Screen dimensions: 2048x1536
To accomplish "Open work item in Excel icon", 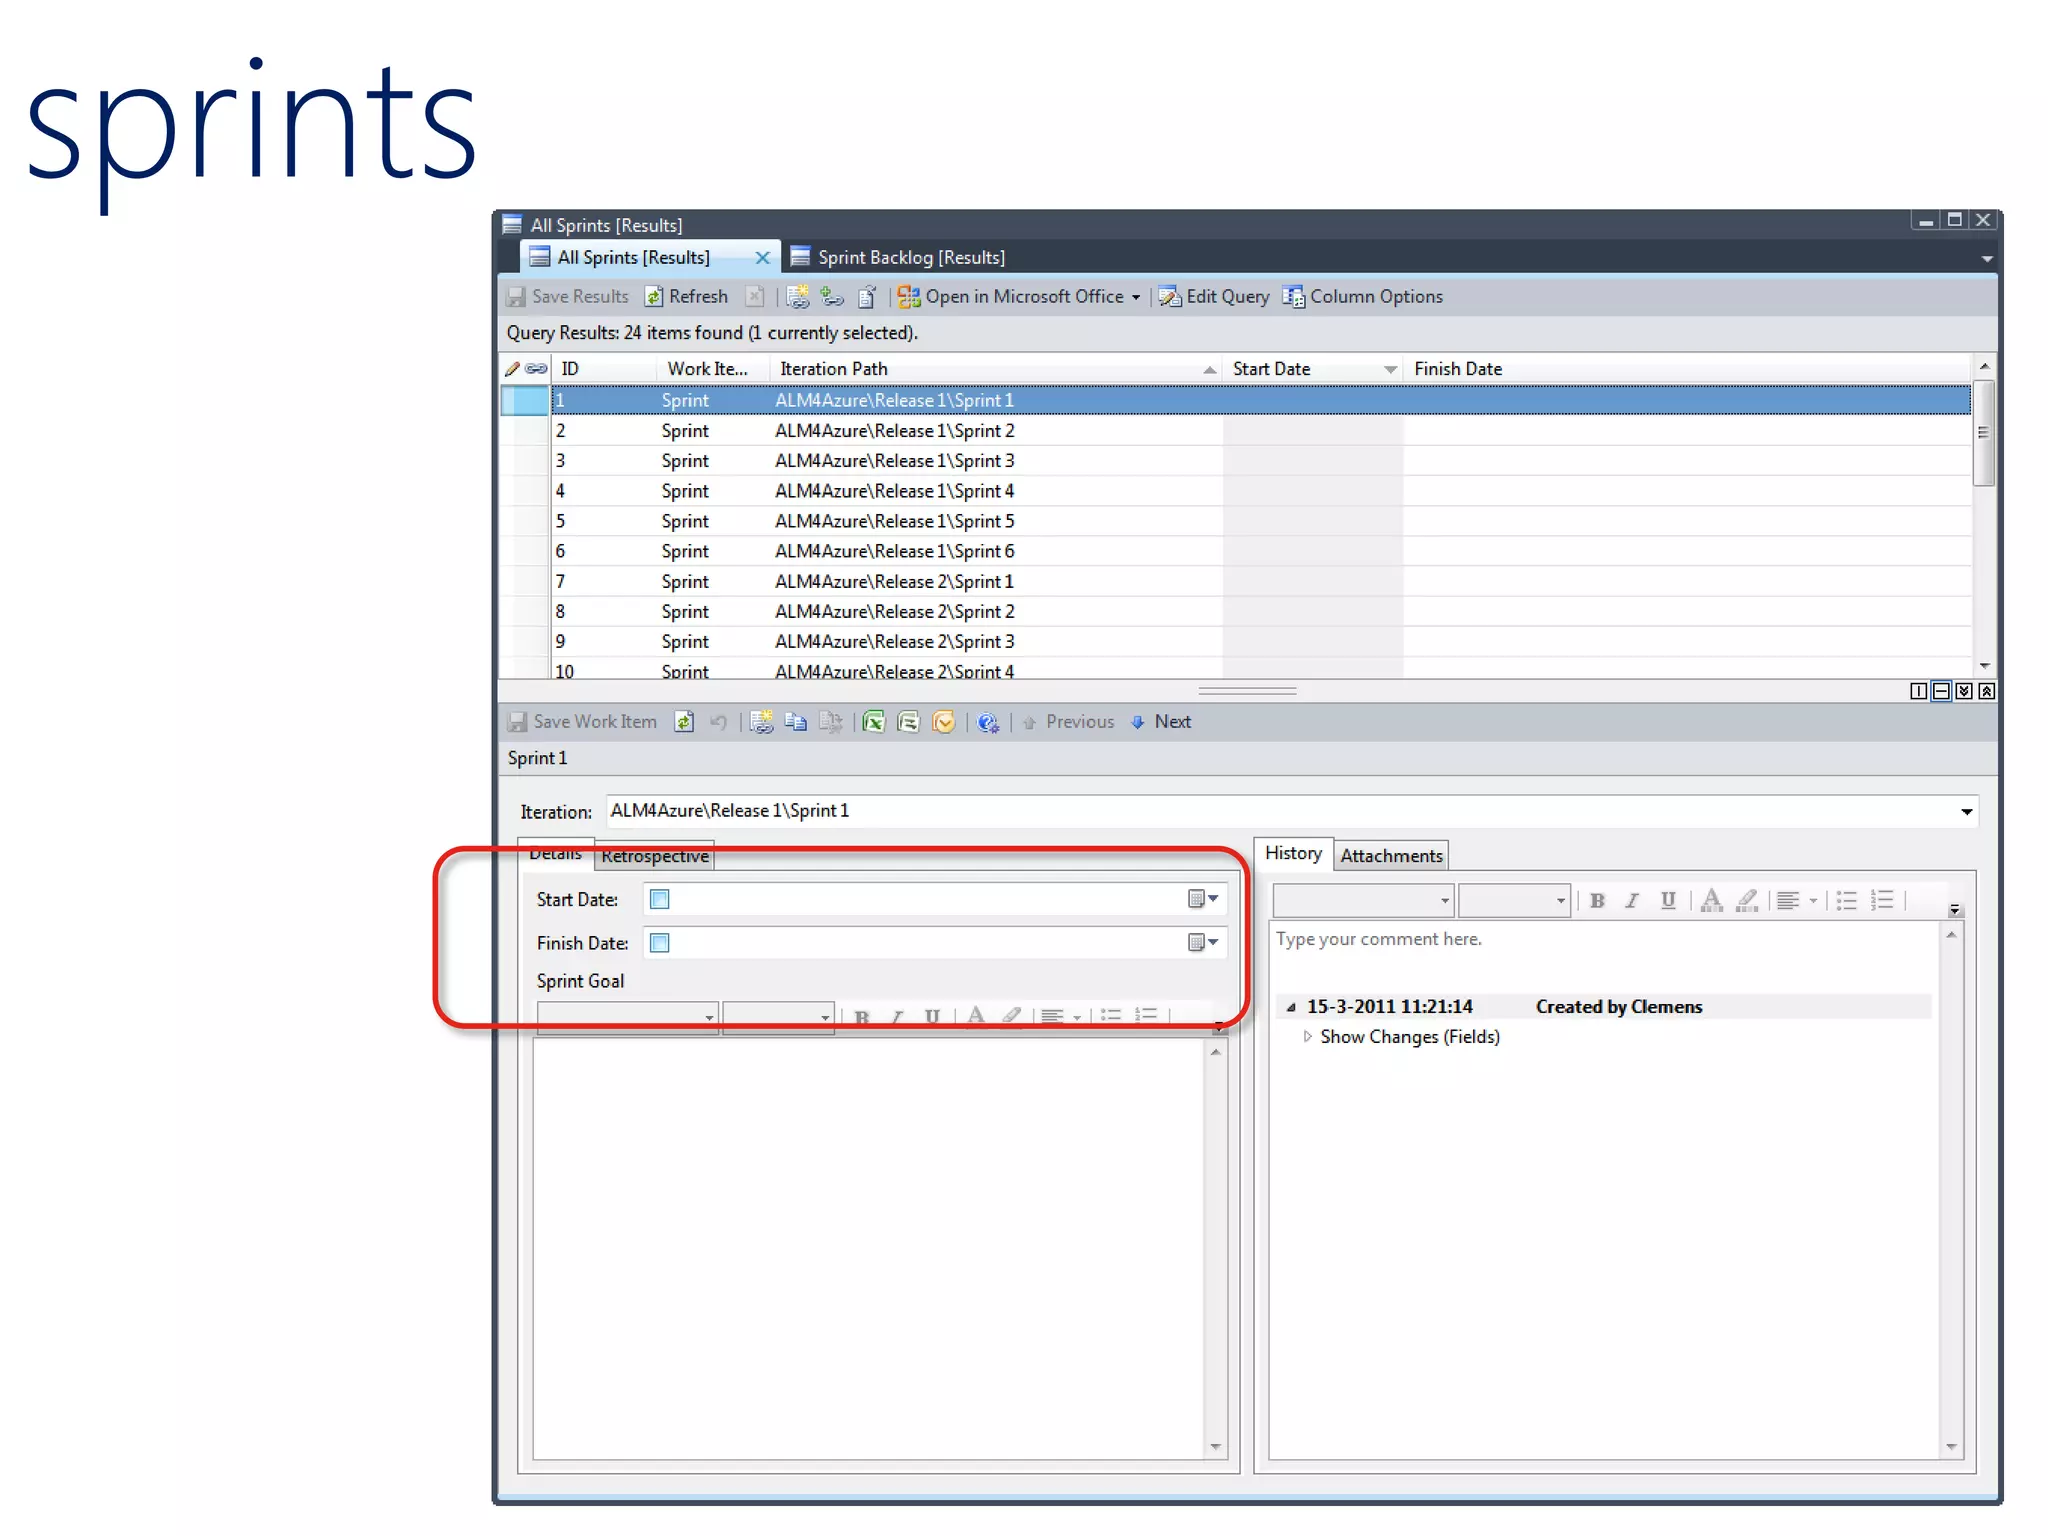I will (873, 722).
